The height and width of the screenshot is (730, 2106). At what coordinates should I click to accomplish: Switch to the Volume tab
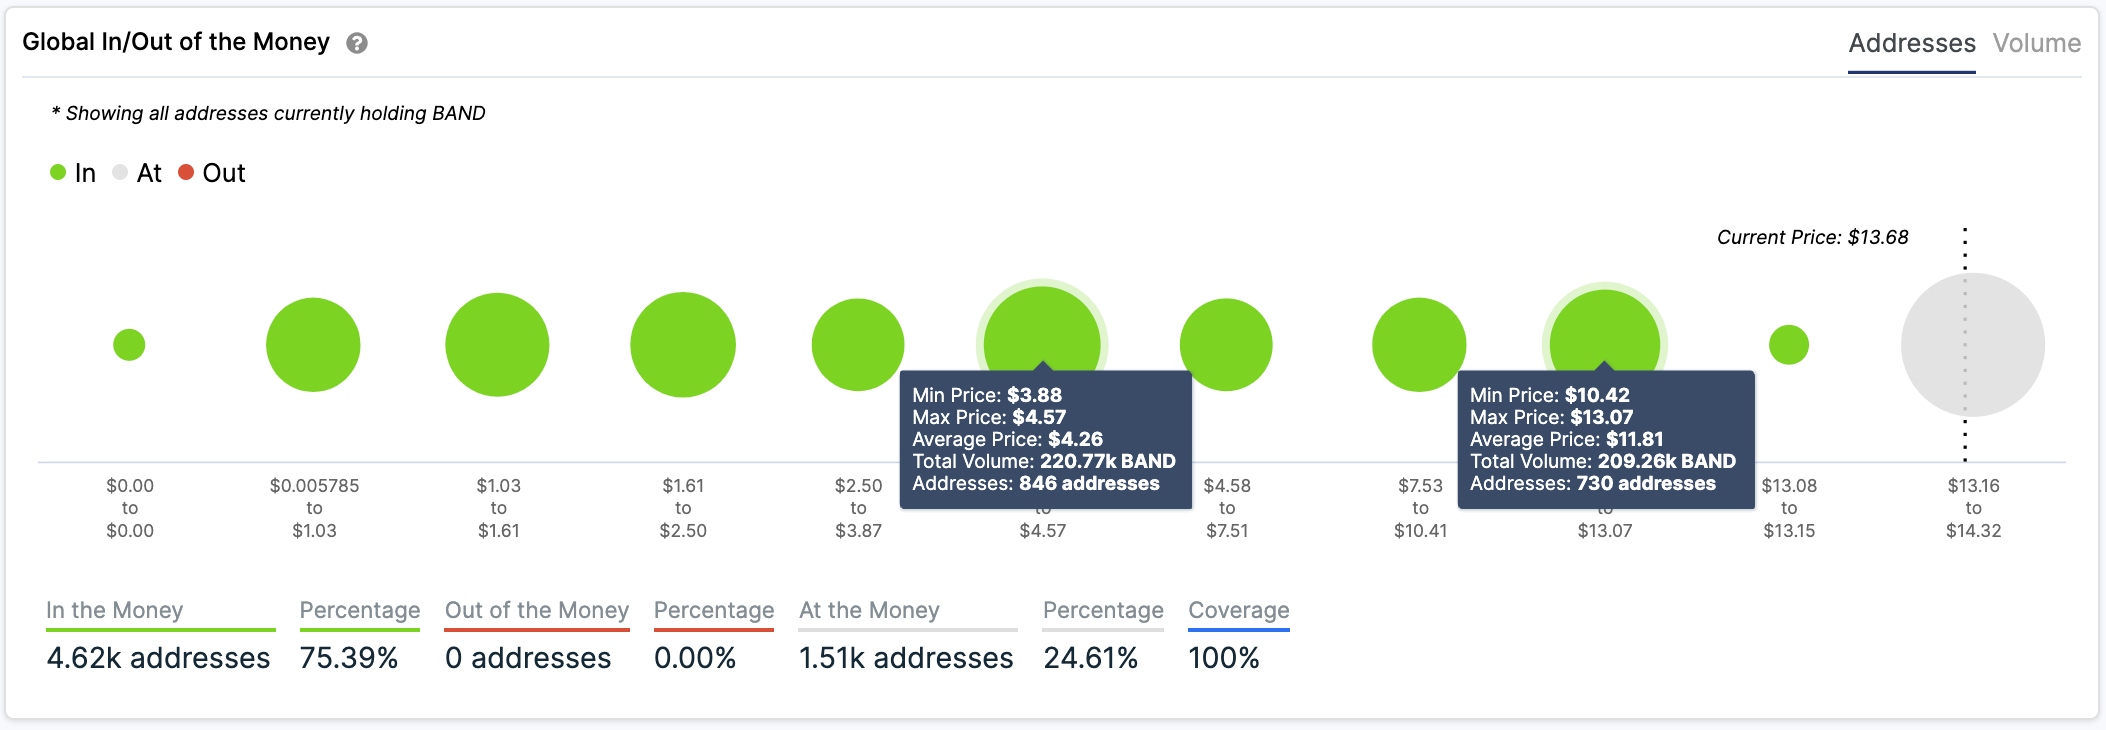tap(2037, 43)
